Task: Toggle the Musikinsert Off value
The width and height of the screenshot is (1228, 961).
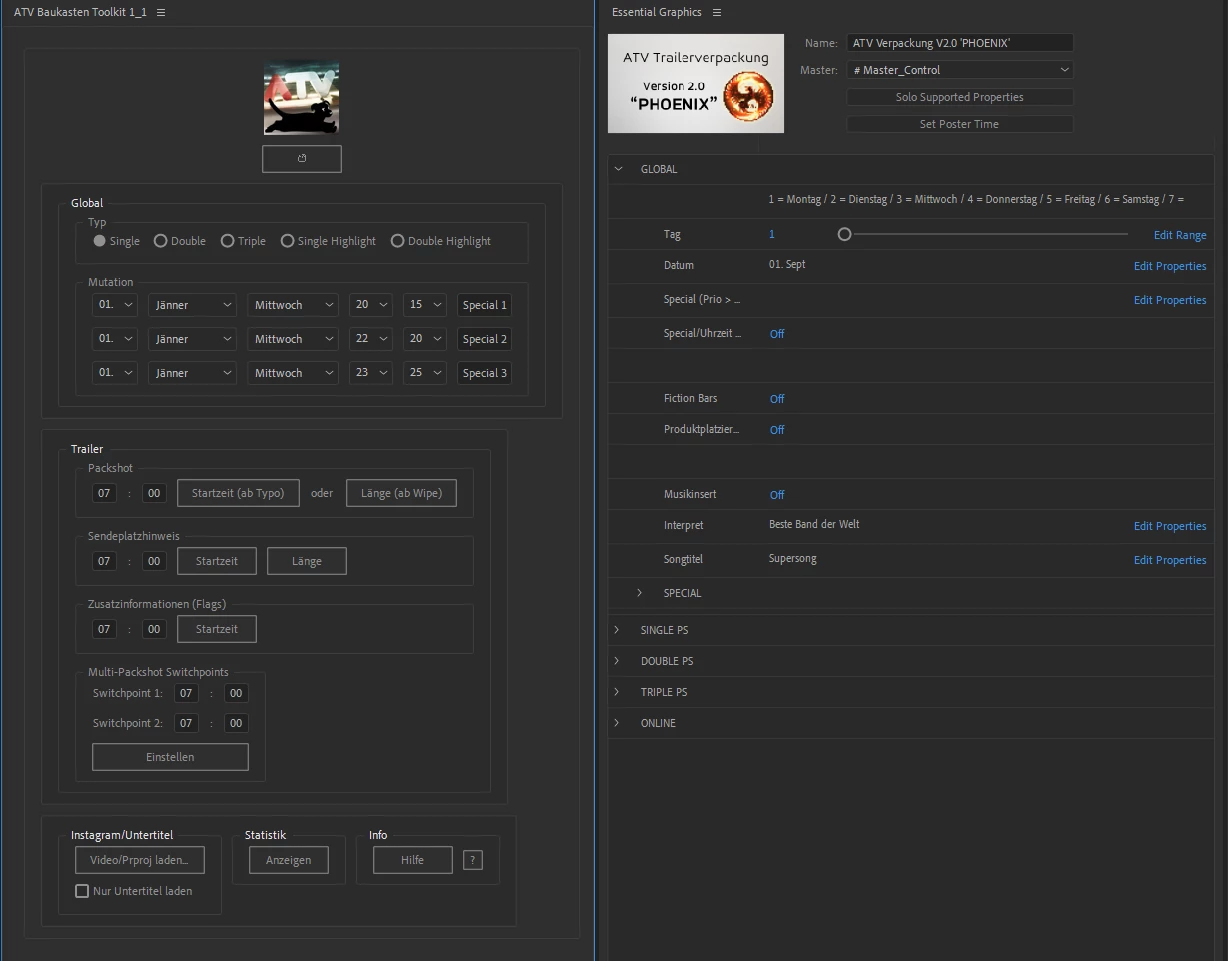Action: (x=777, y=495)
